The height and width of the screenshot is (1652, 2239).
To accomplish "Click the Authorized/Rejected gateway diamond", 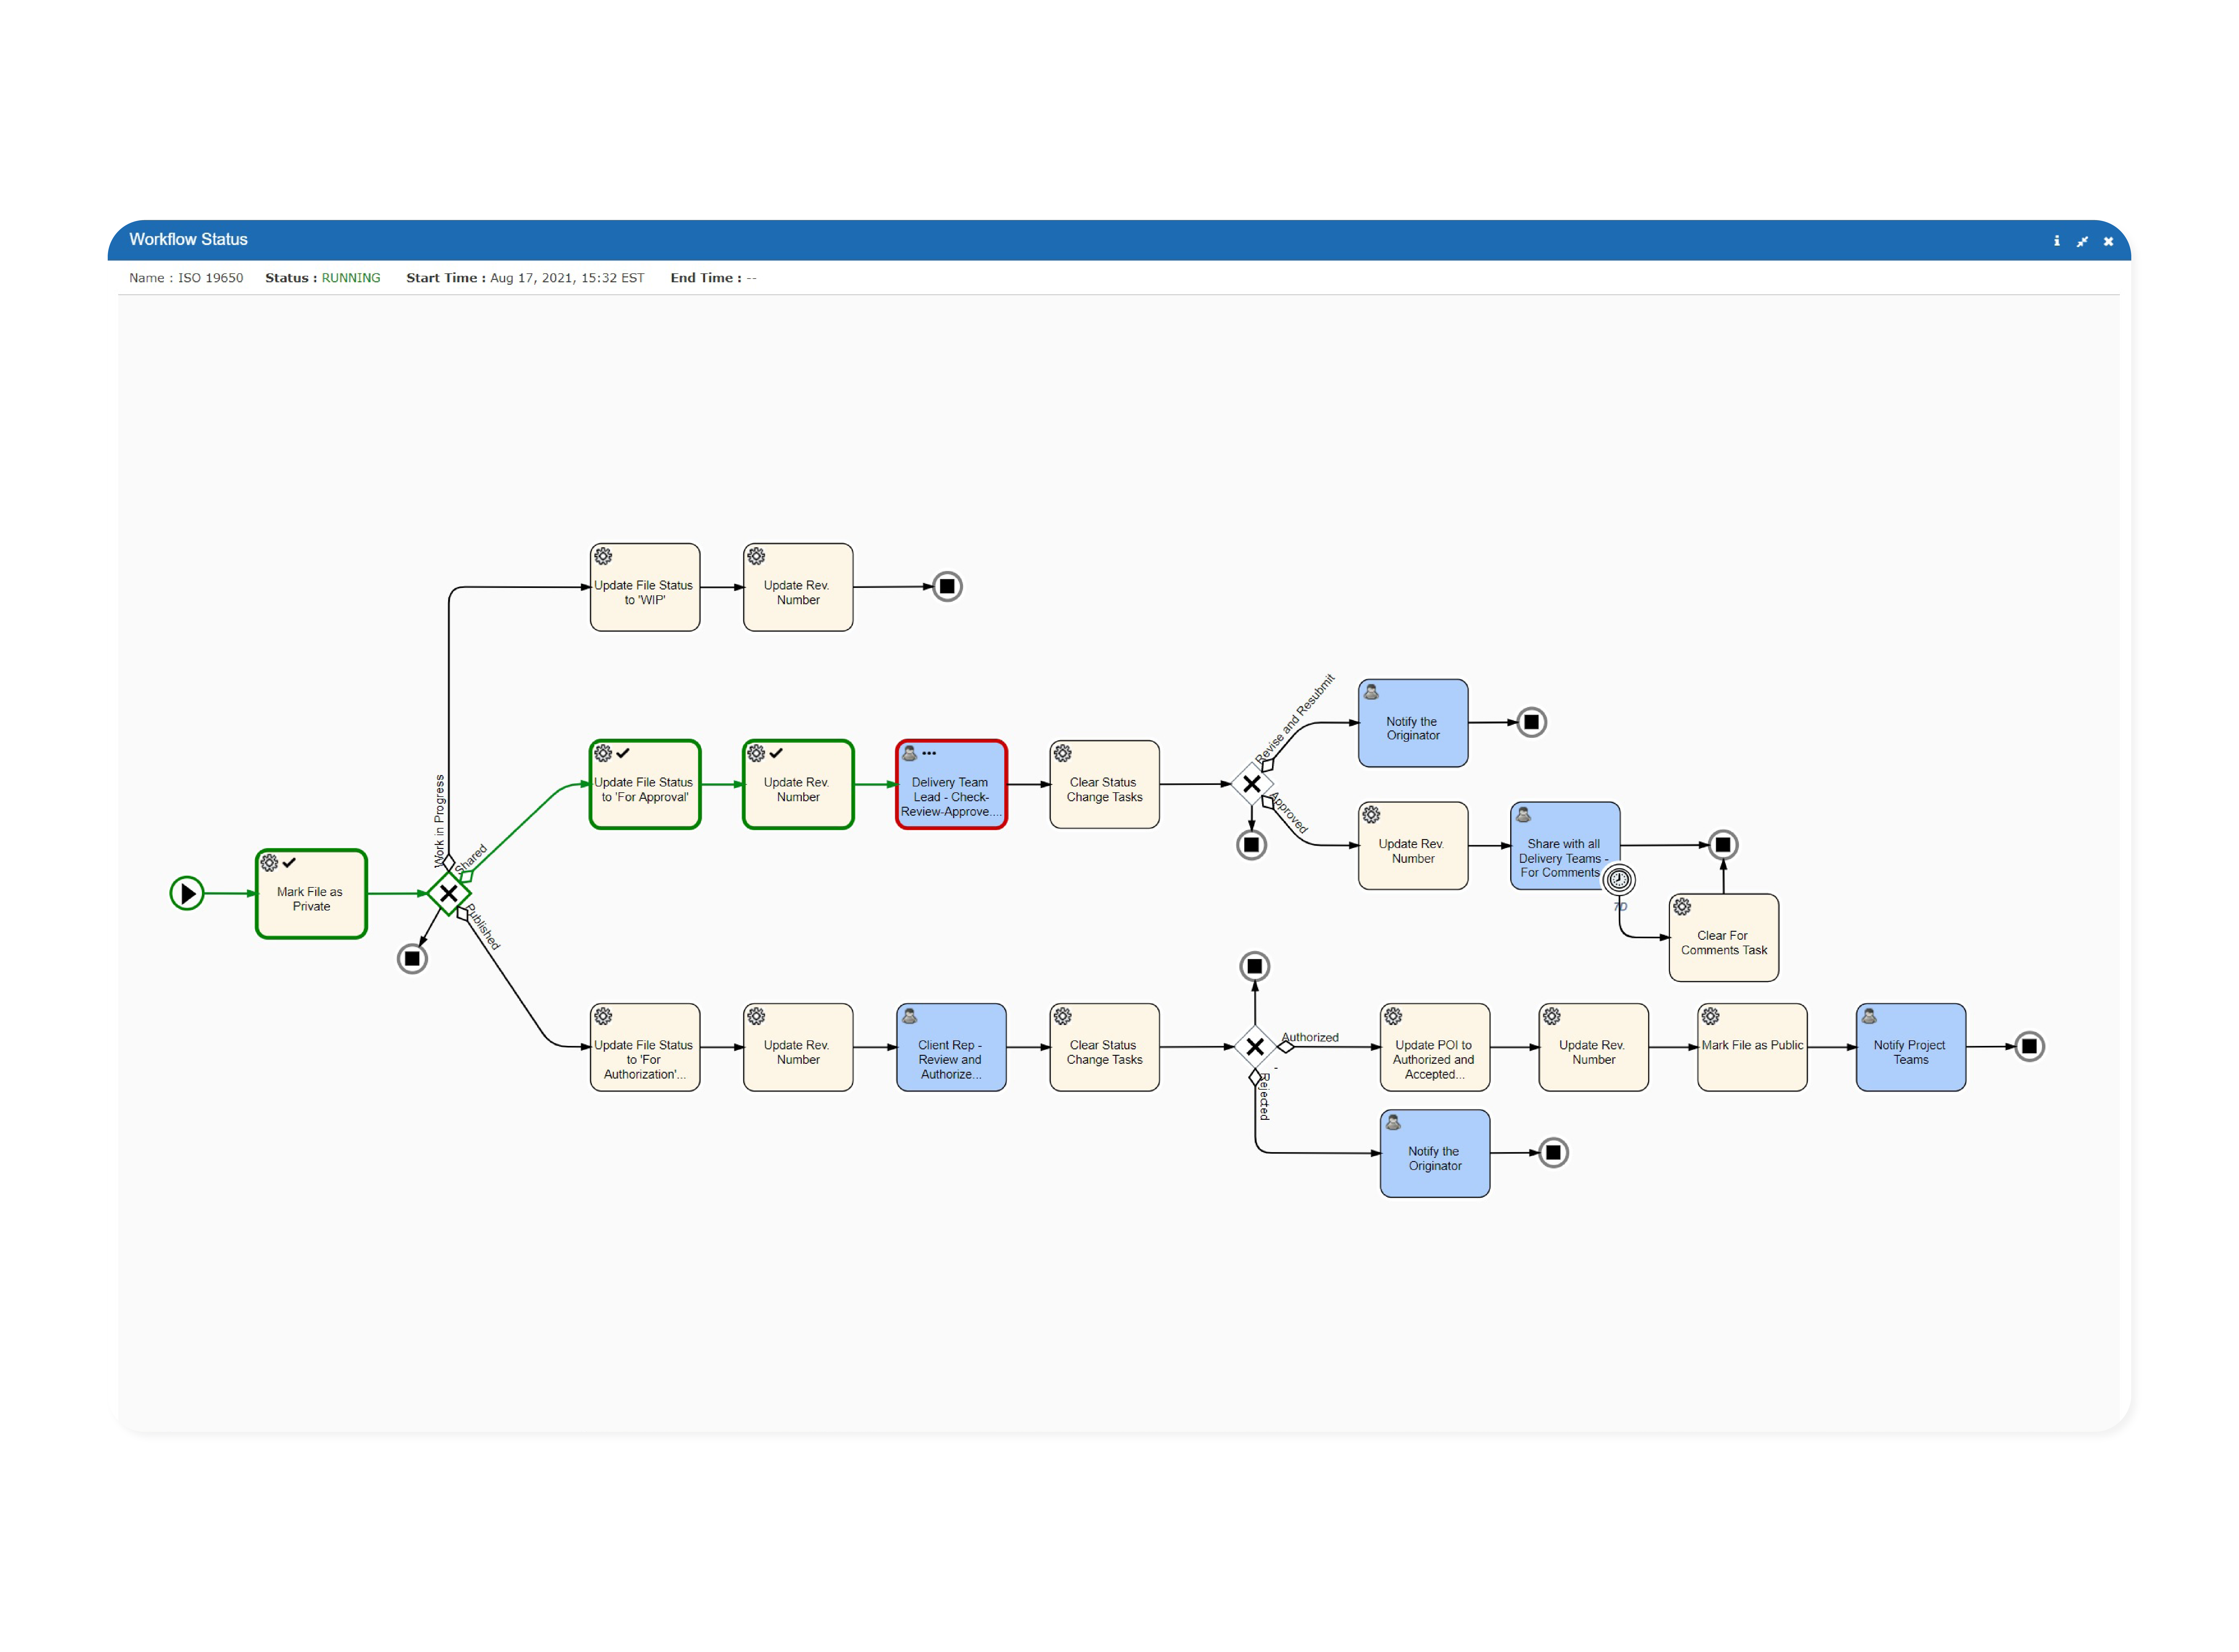I will (x=1255, y=1047).
